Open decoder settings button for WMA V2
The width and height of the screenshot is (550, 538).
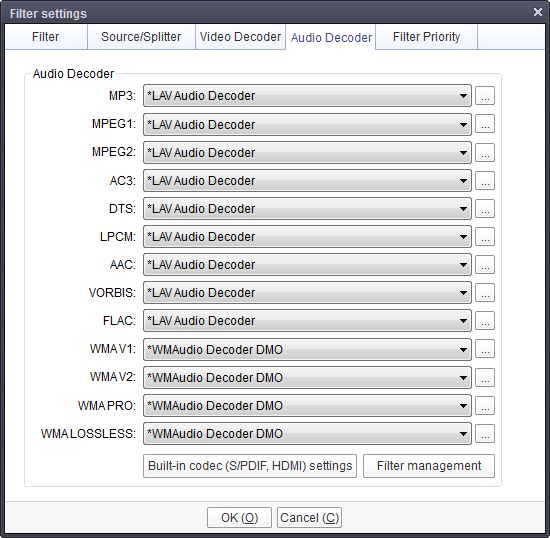click(x=485, y=377)
